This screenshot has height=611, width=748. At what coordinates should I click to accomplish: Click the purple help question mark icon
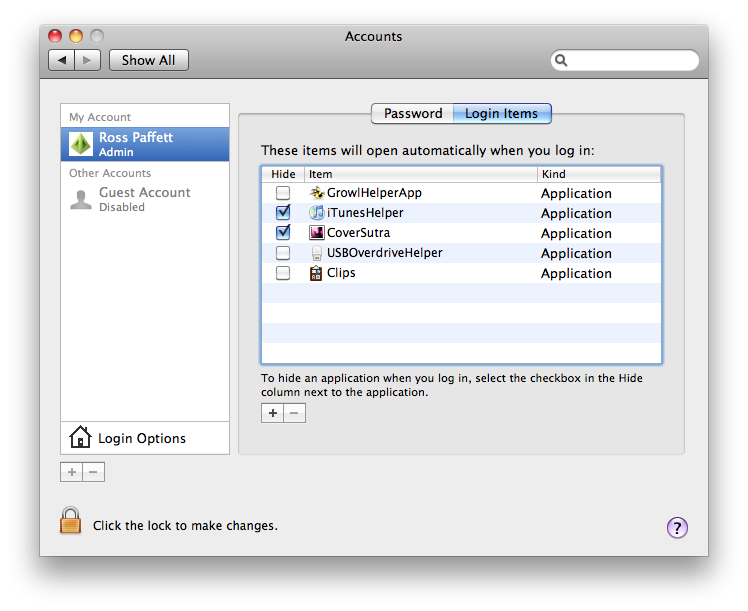(677, 527)
